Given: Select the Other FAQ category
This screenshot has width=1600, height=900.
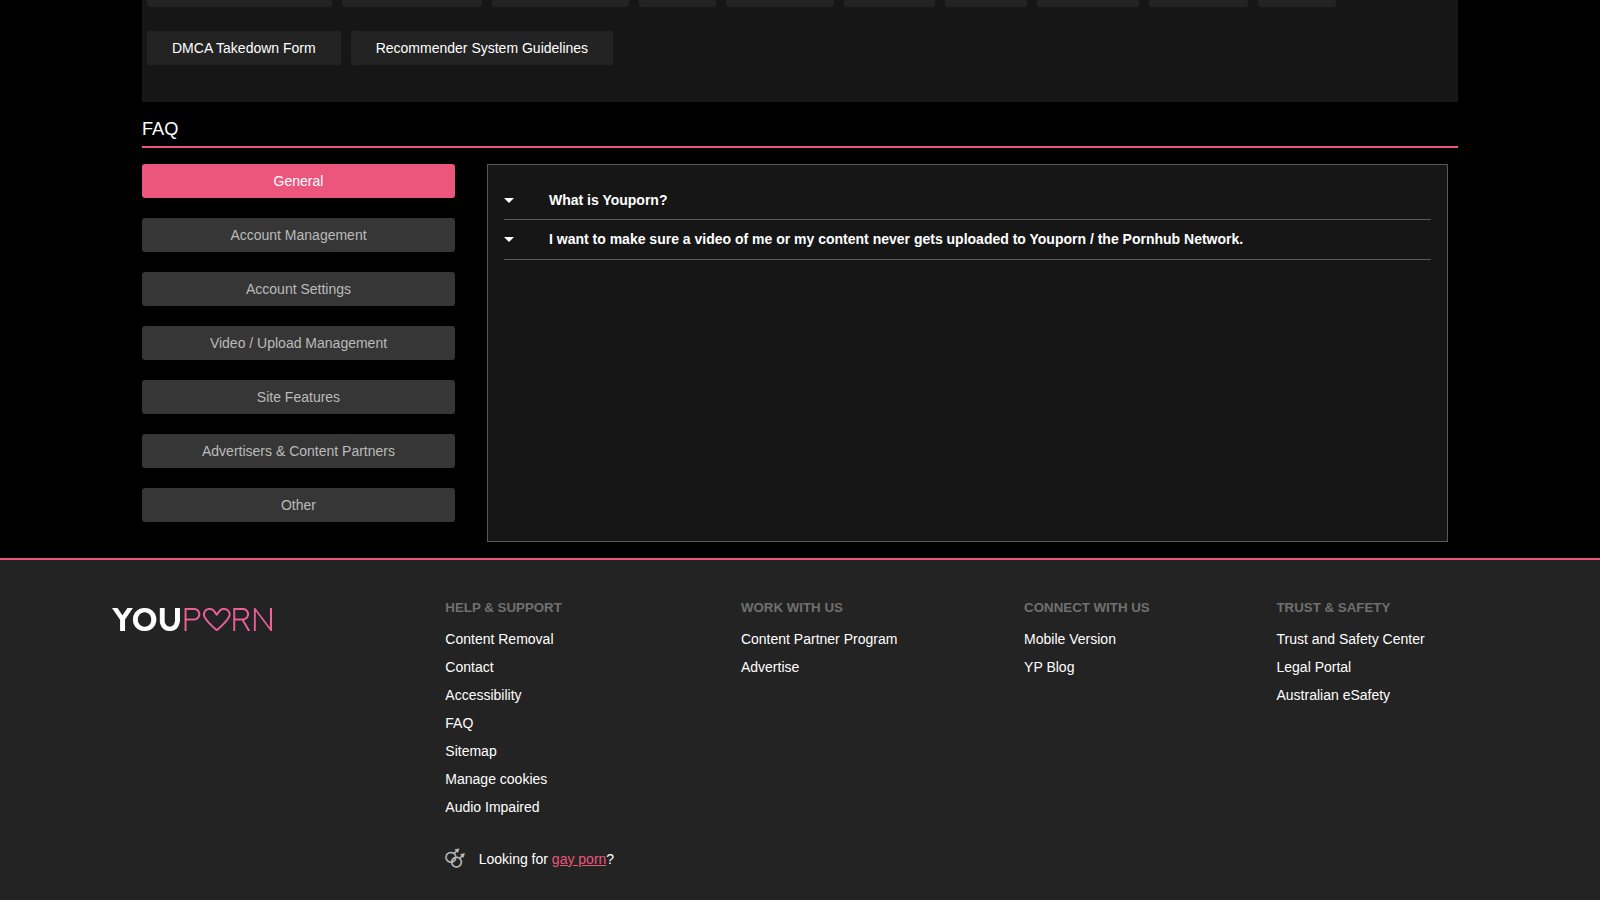Looking at the screenshot, I should click(x=298, y=505).
